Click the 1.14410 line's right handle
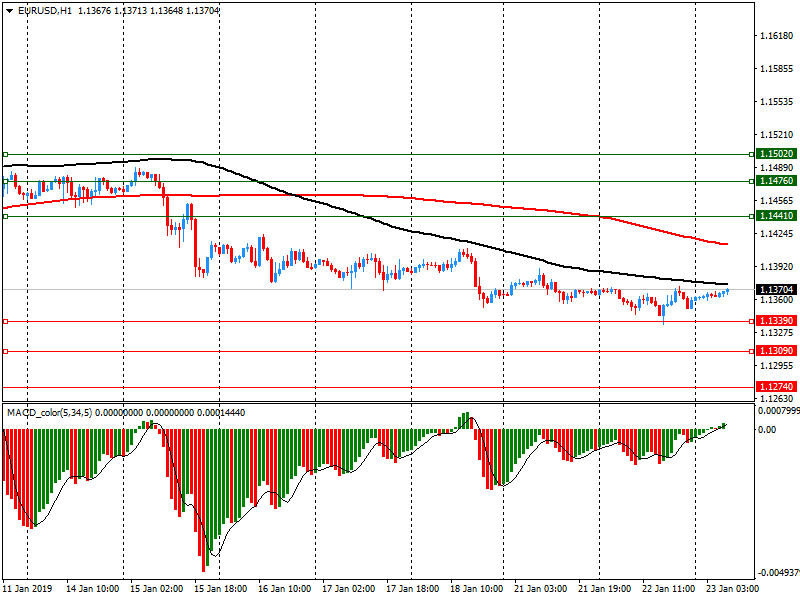 tap(752, 216)
